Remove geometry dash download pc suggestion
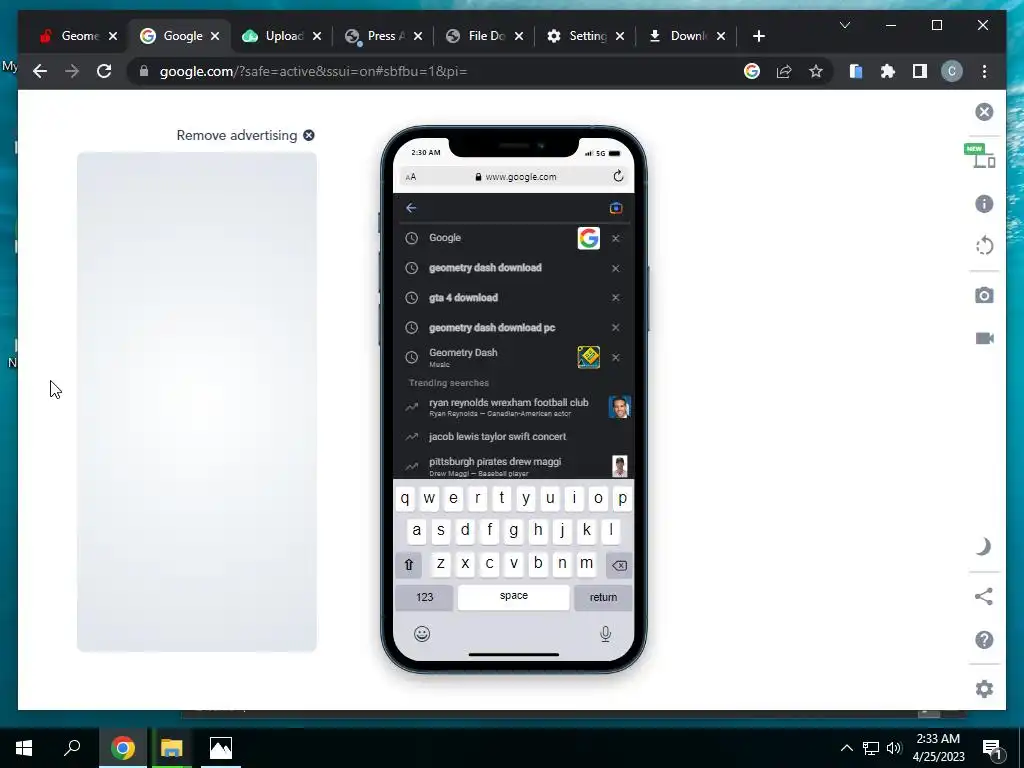This screenshot has width=1024, height=768. coord(615,328)
